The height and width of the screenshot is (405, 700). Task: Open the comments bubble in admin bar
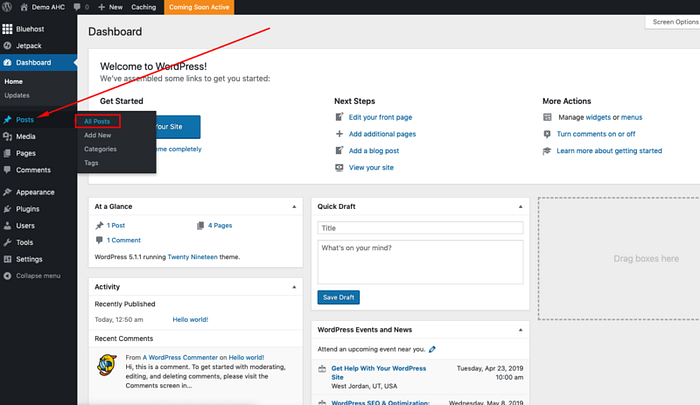click(77, 7)
